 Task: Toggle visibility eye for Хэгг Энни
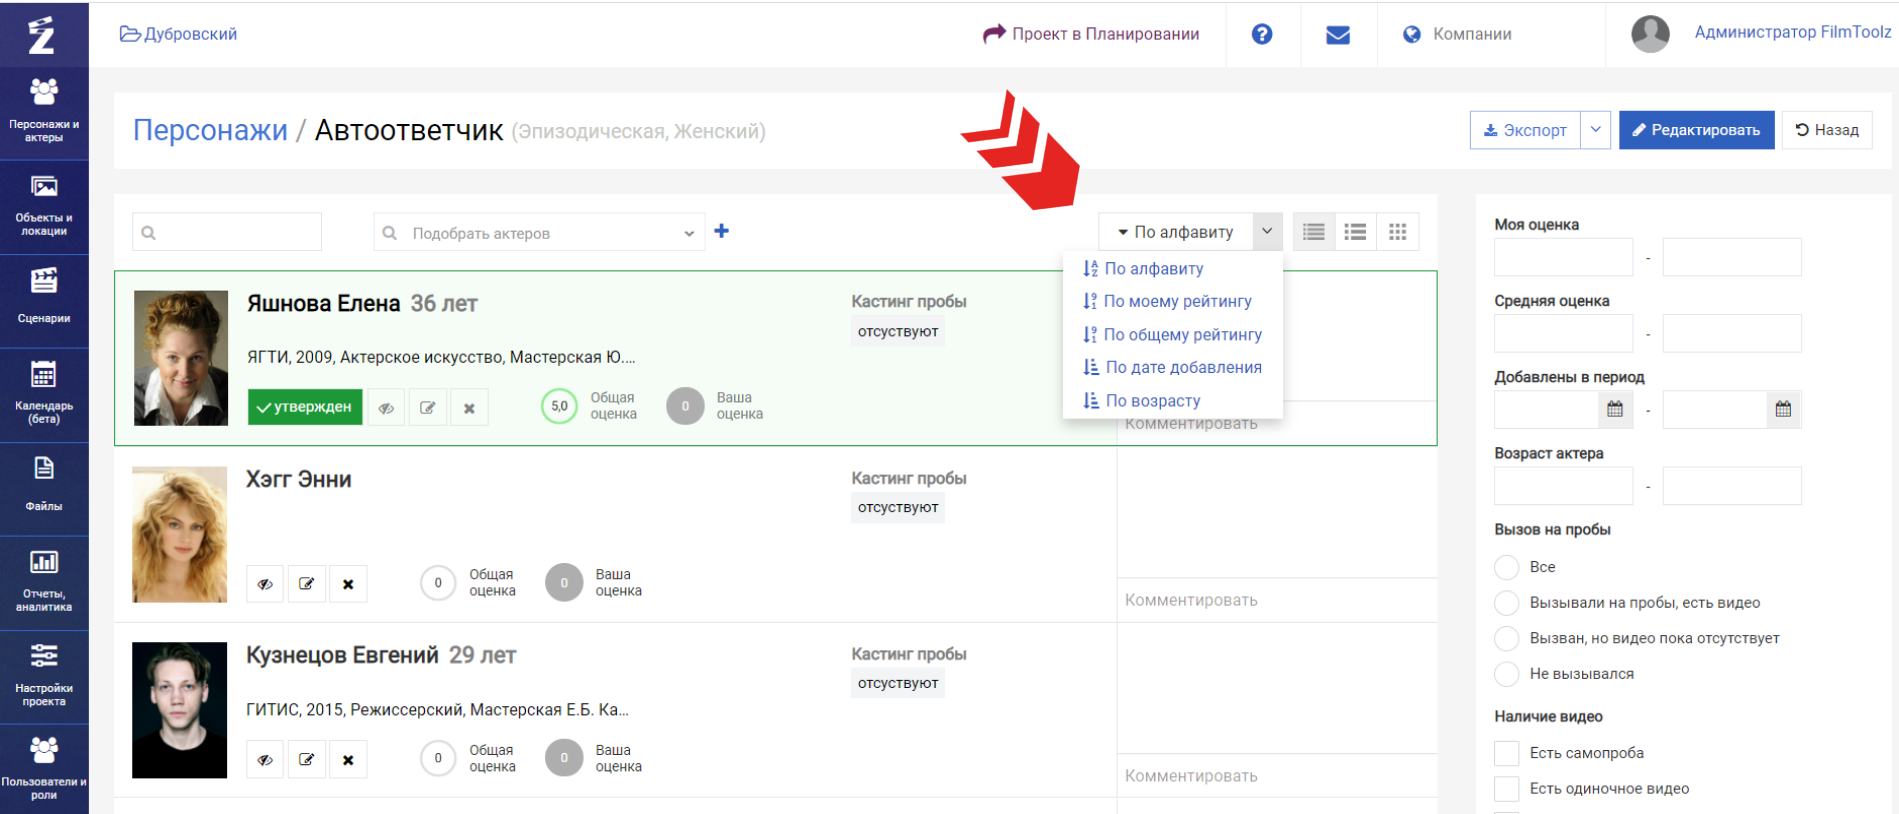click(265, 584)
